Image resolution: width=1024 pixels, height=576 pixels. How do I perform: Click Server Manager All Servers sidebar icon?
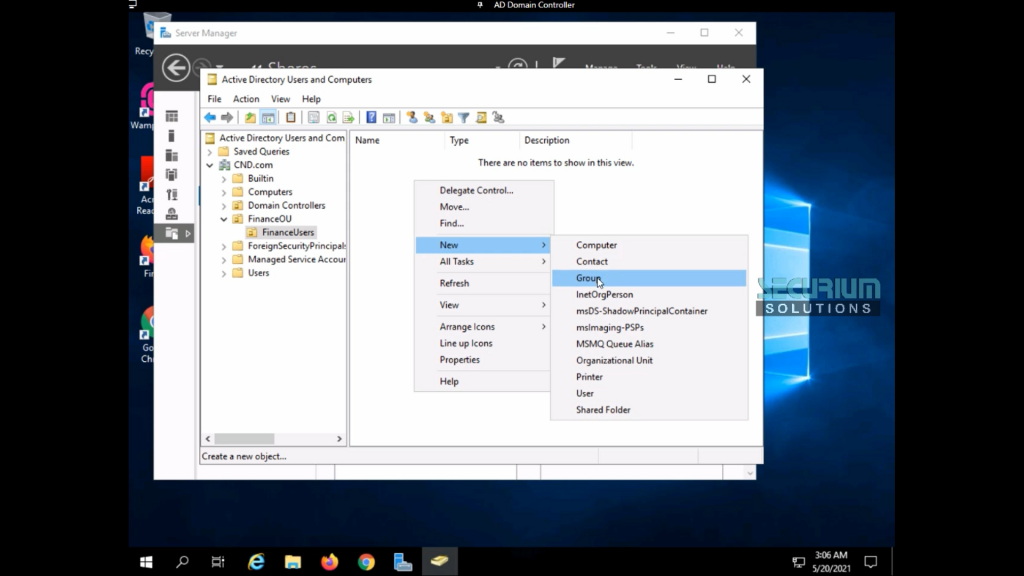pyautogui.click(x=172, y=155)
